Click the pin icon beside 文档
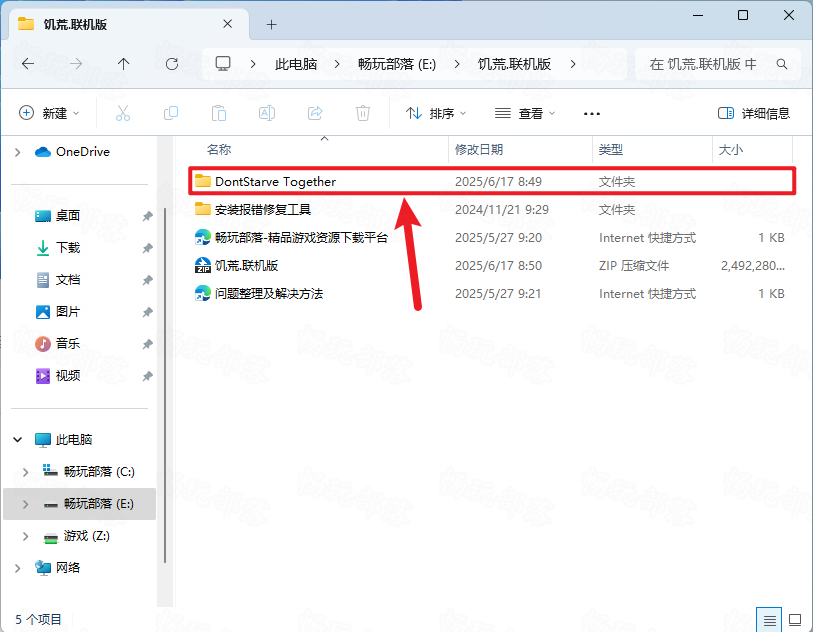The image size is (813, 632). pyautogui.click(x=147, y=280)
